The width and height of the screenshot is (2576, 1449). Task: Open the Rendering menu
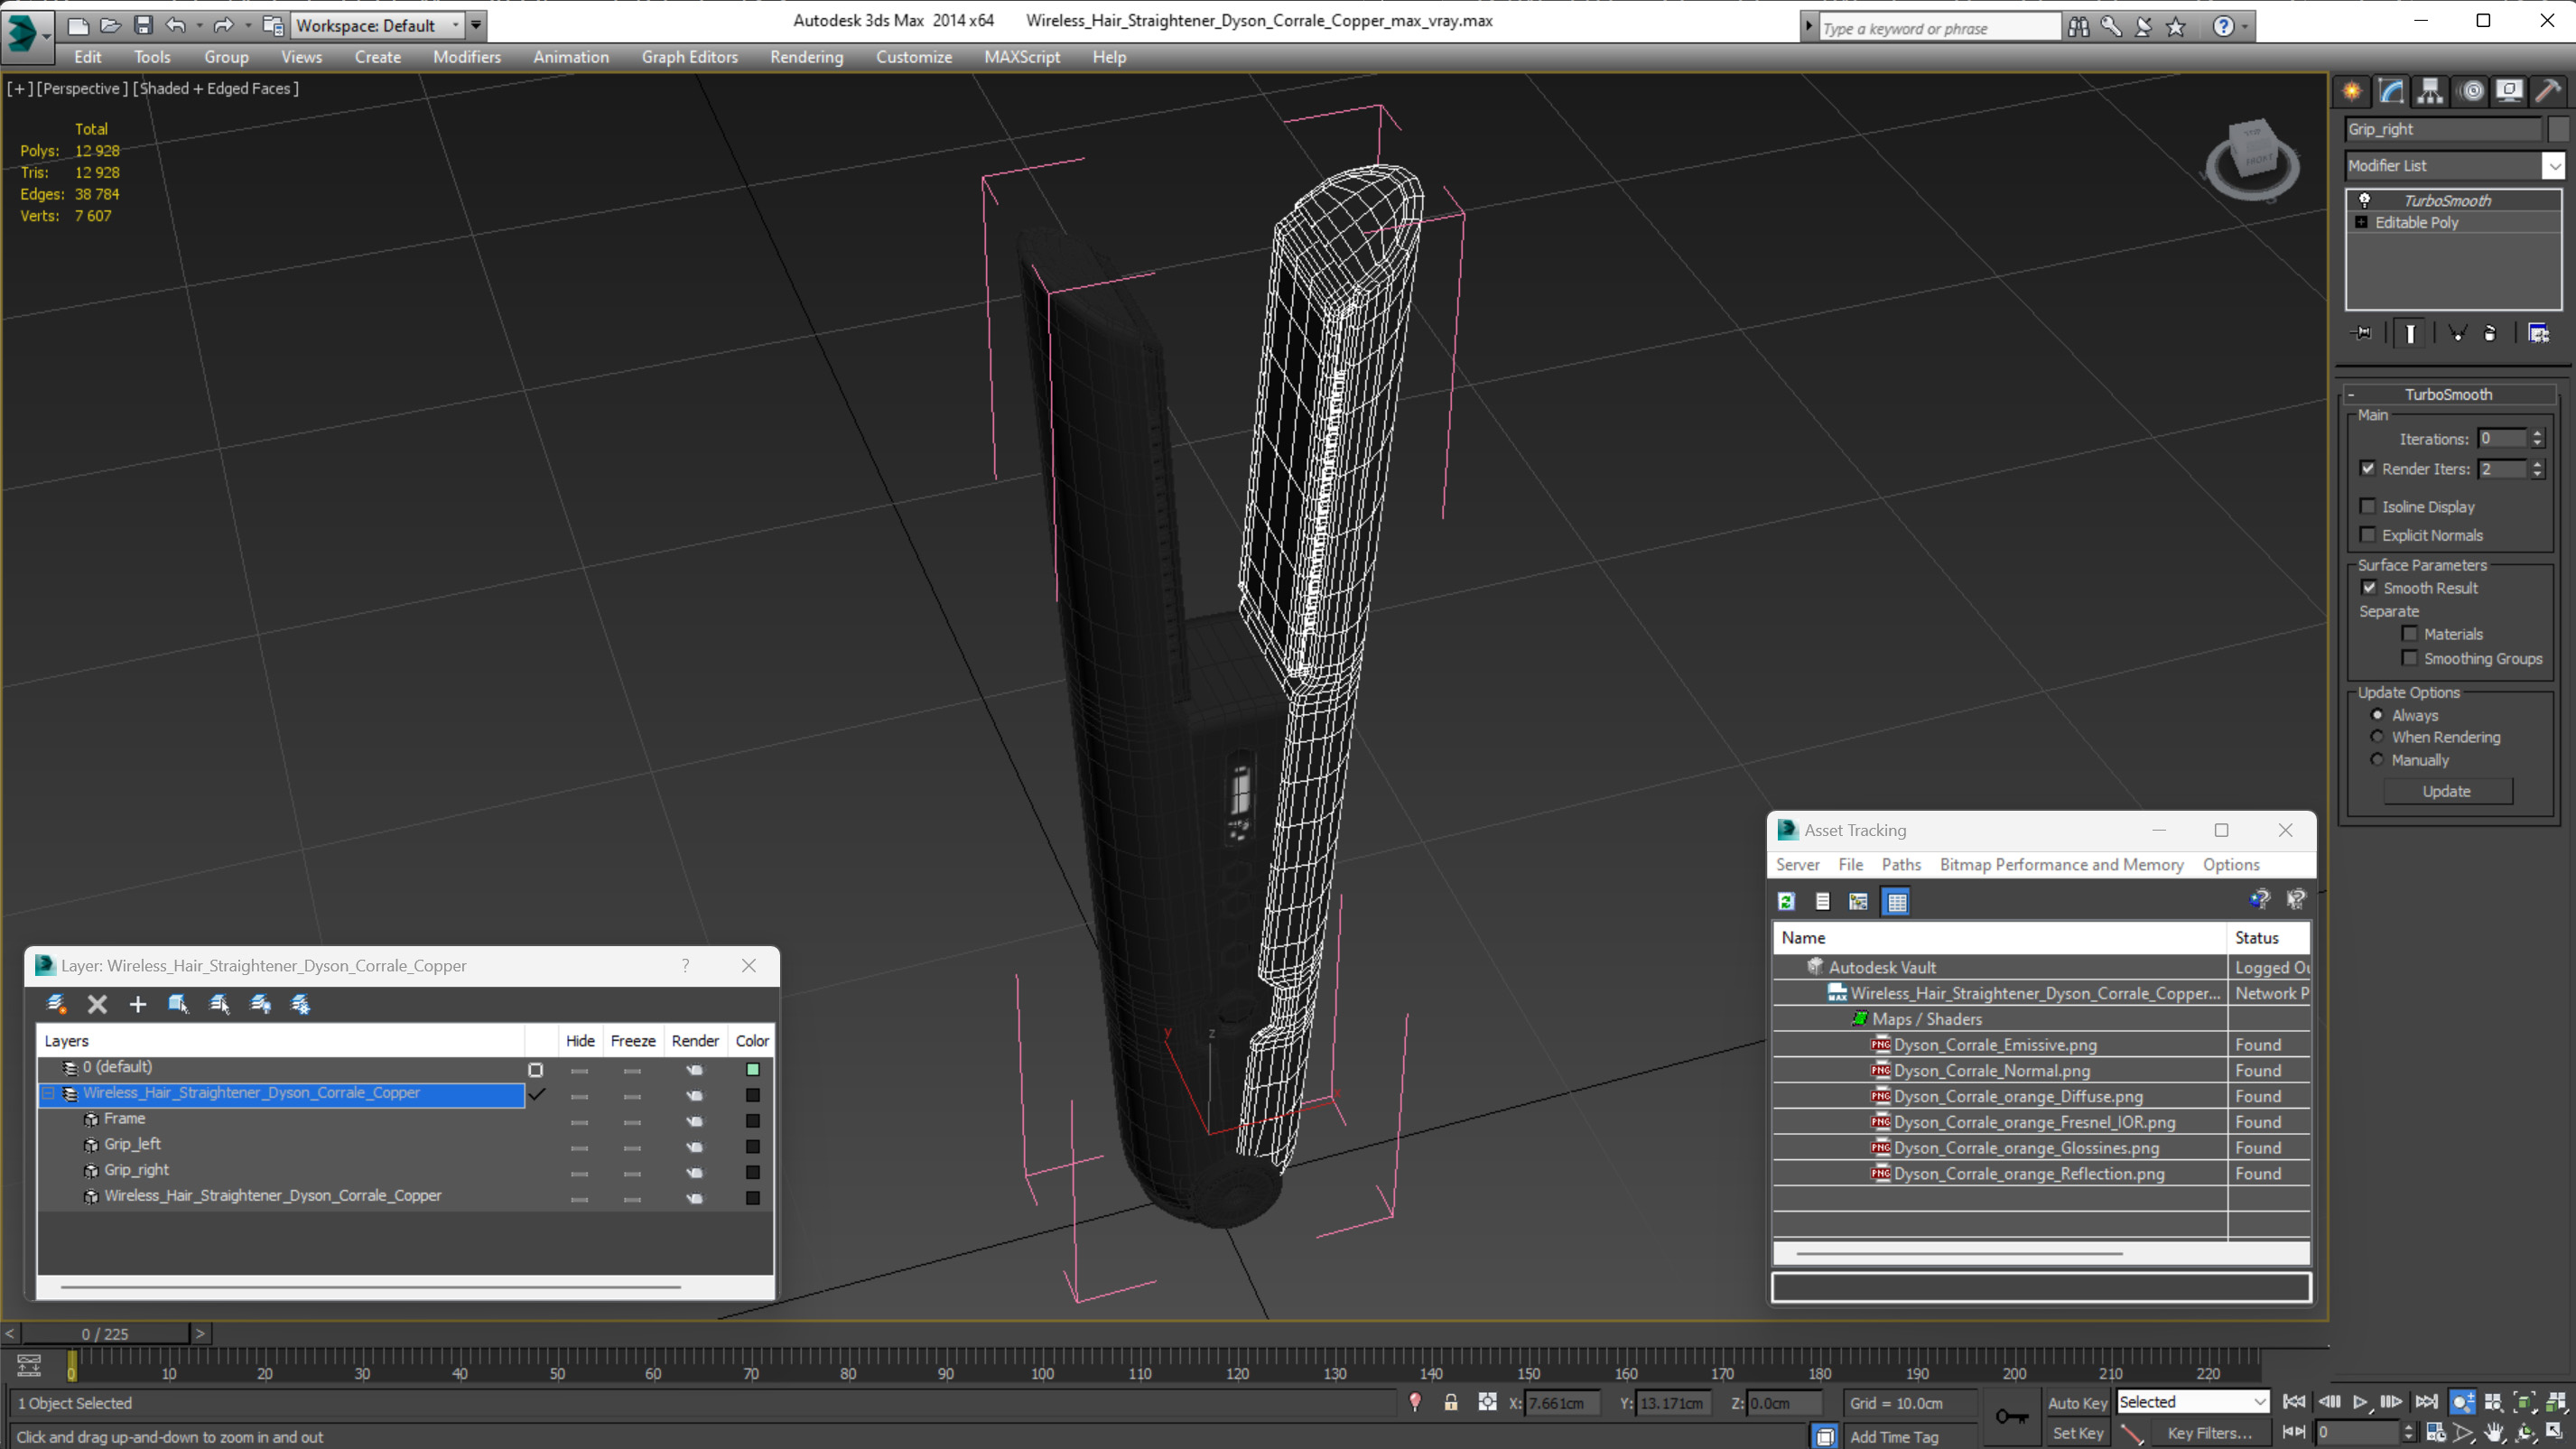tap(806, 57)
